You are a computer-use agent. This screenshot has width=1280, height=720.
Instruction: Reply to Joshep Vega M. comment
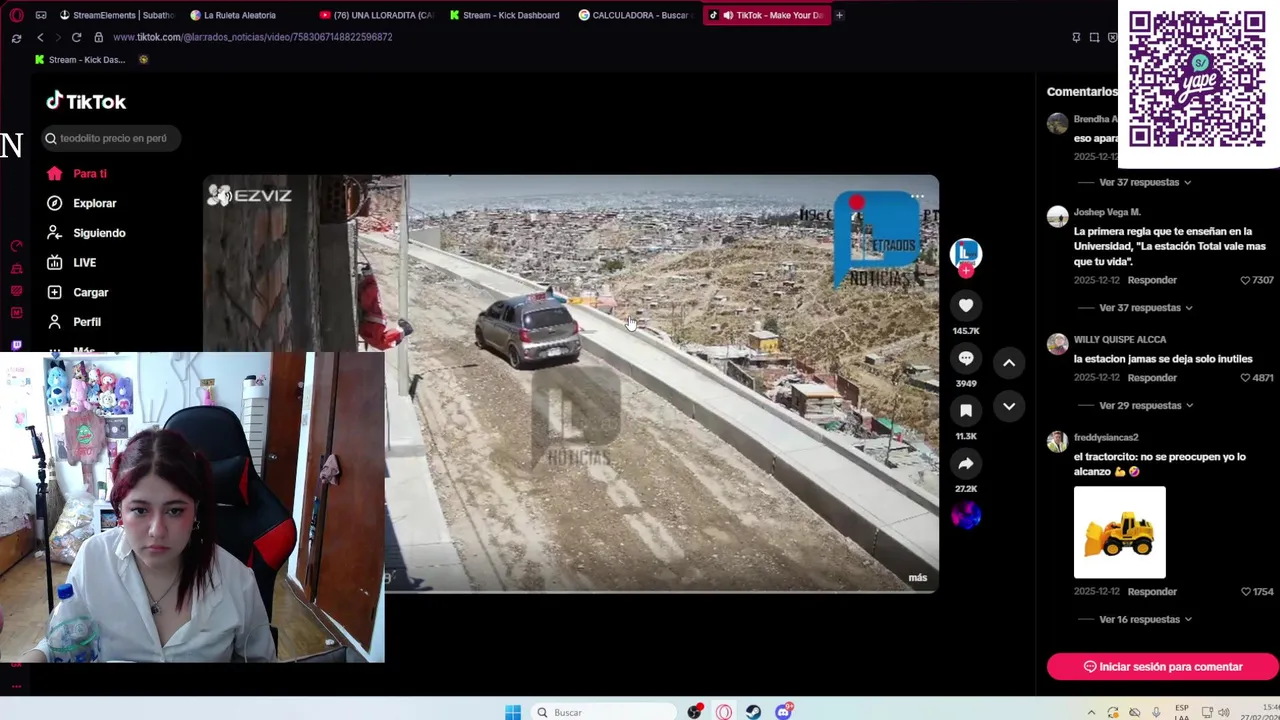[x=1152, y=280]
